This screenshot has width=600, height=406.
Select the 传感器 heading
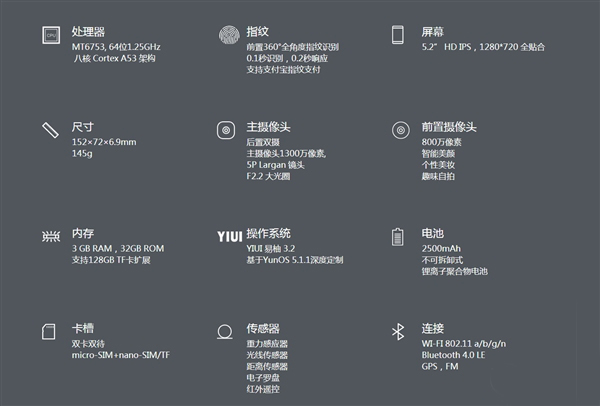(x=263, y=328)
